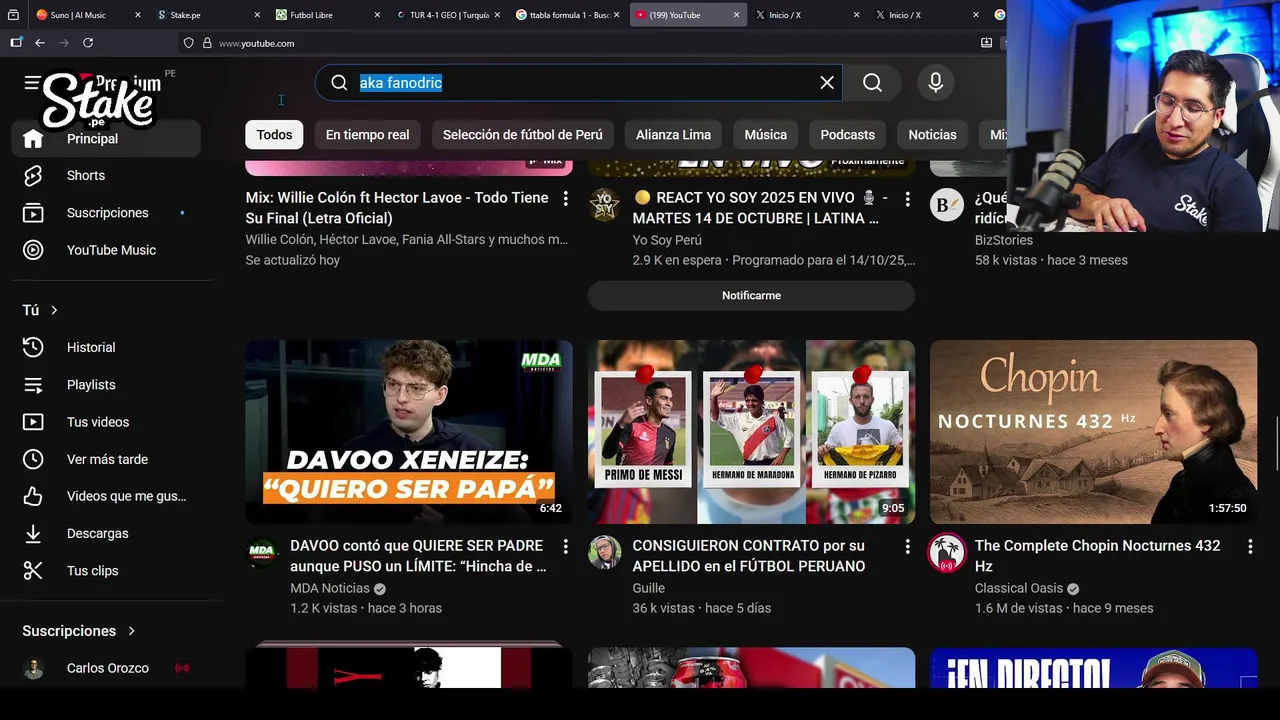Open The Complete Chopin Nocturnes 432 Hz title
Viewport: 1280px width, 720px height.
(x=1098, y=556)
